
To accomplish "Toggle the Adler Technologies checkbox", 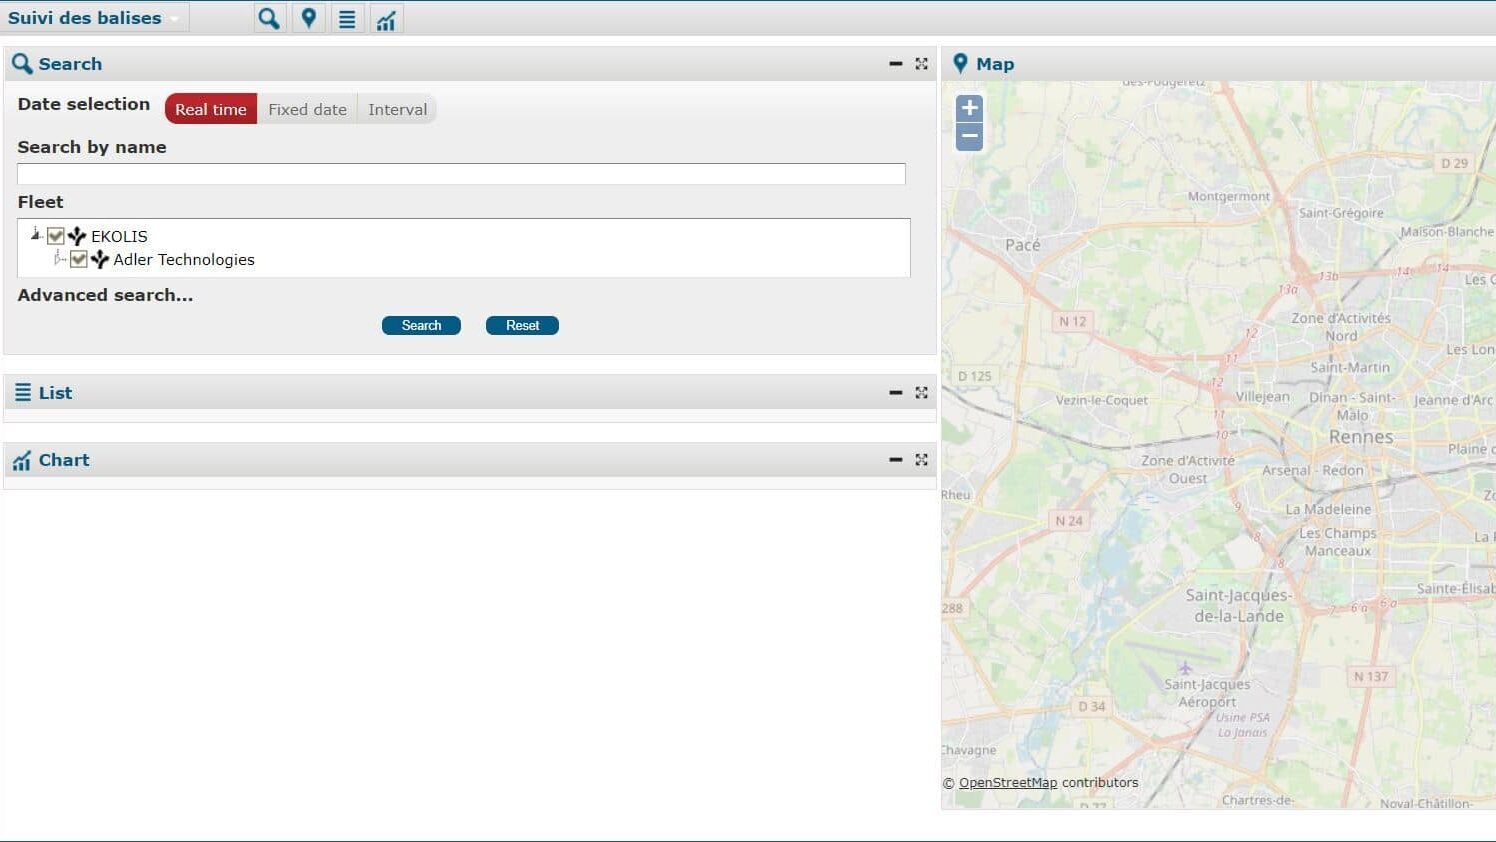I will tap(79, 259).
